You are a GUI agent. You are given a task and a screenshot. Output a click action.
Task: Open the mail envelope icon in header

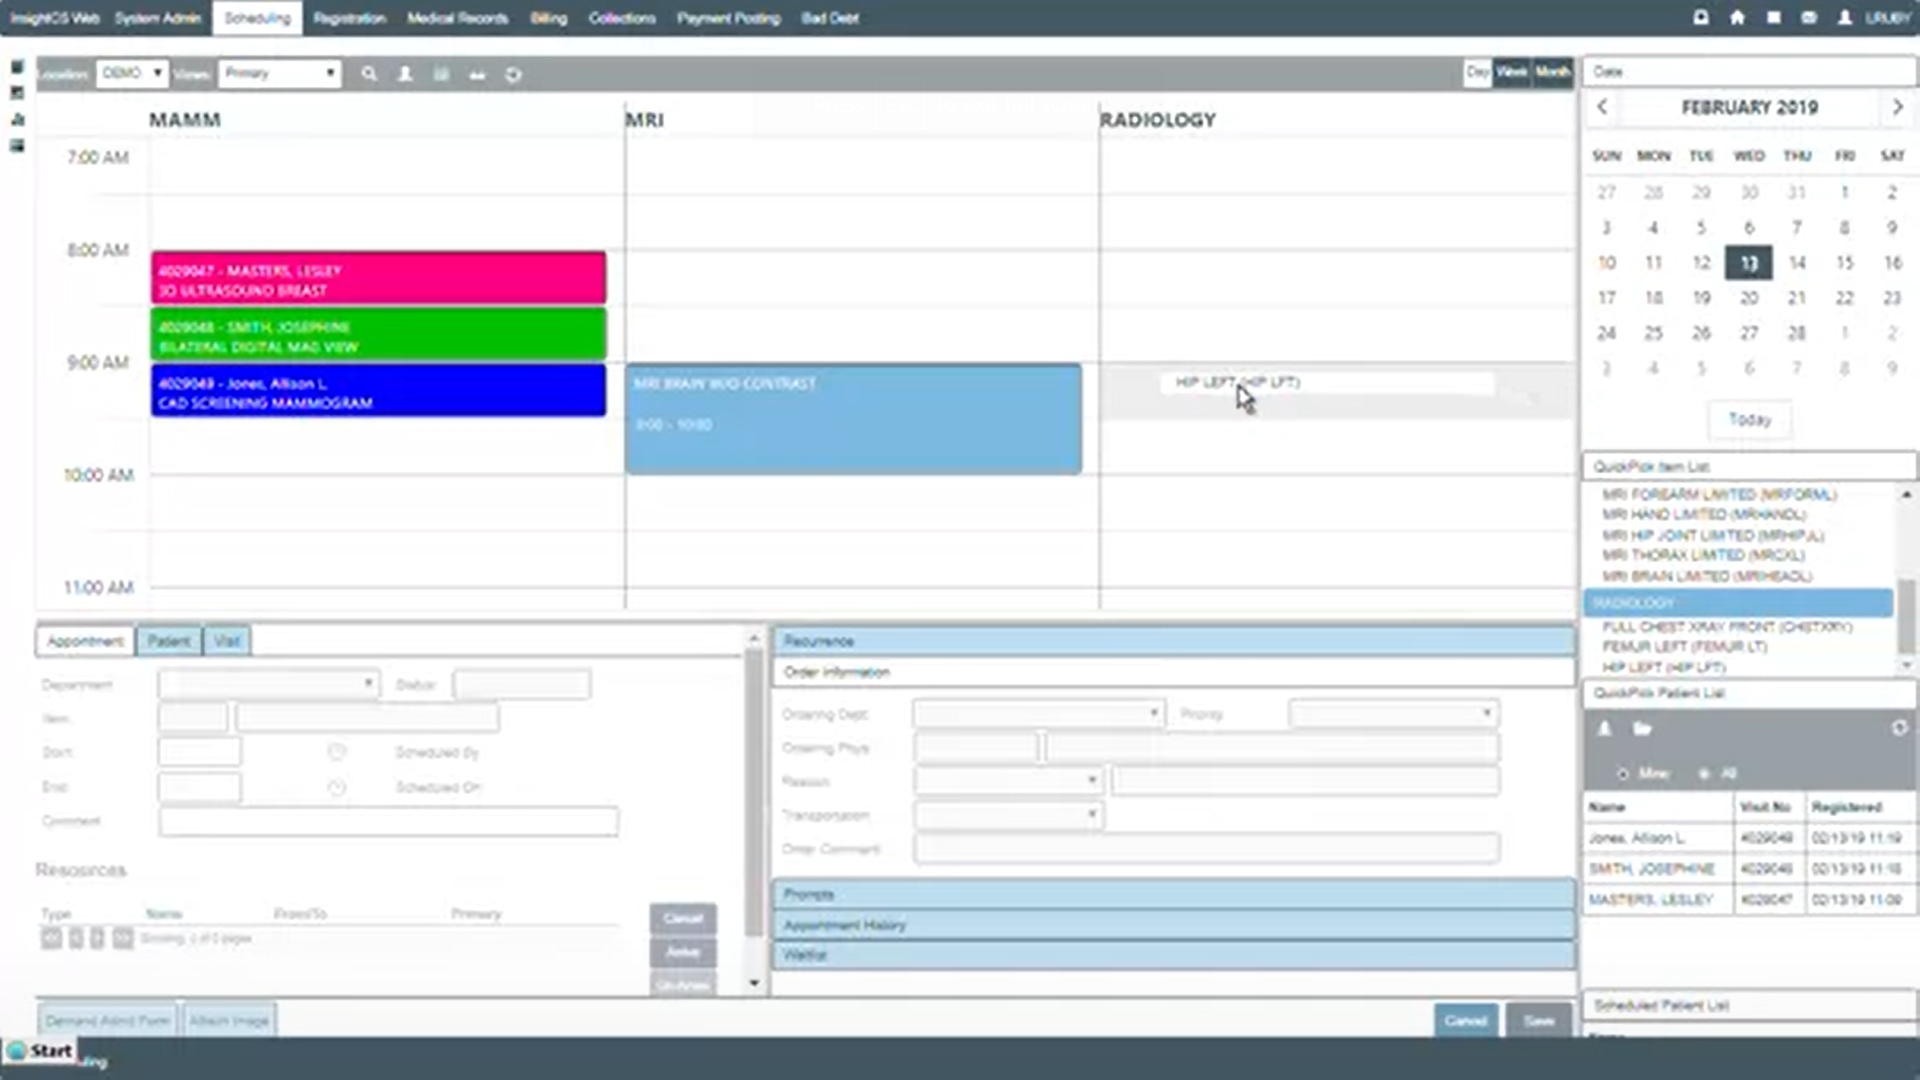(1809, 18)
